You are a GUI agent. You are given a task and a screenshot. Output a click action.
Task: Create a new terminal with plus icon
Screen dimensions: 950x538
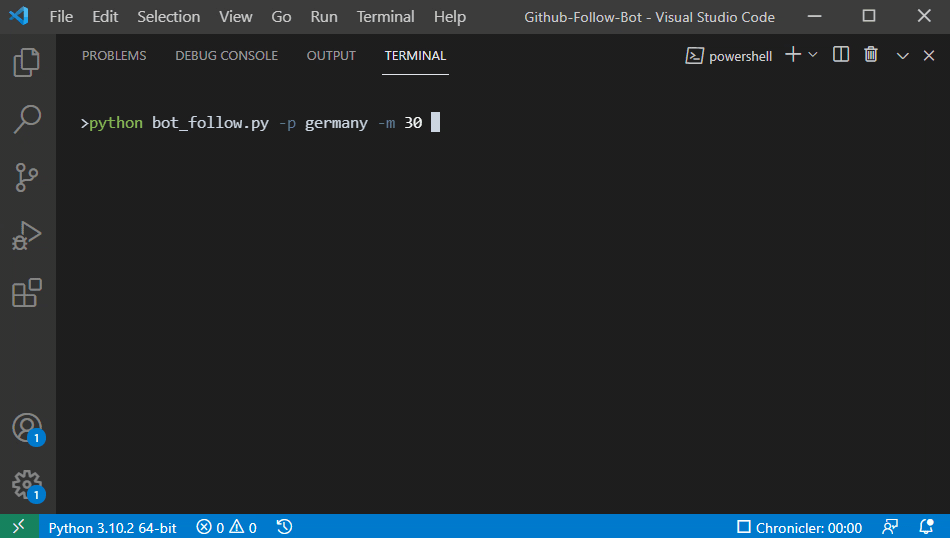[x=792, y=55]
